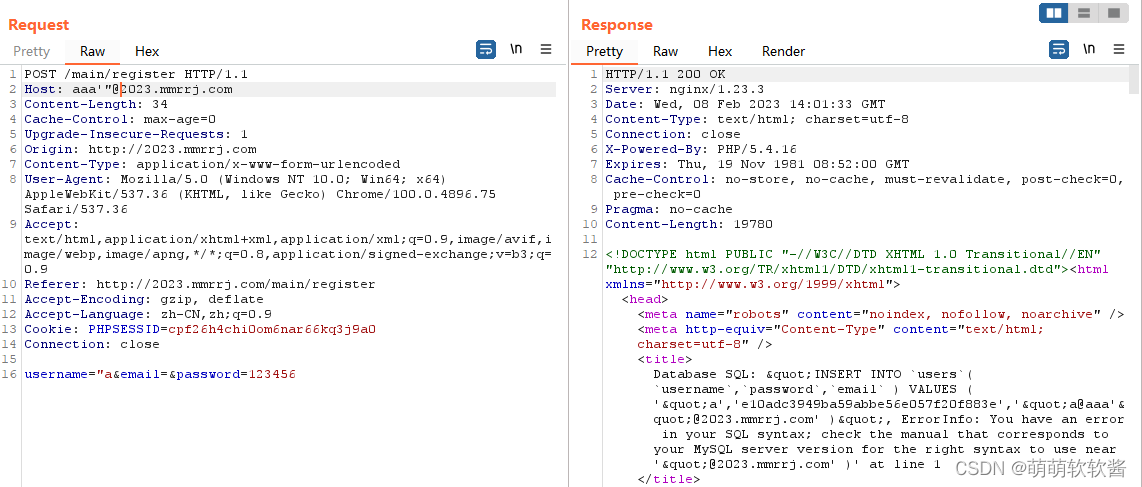Click the Date: Wed, 08 Feb 2023 header
The image size is (1142, 487).
746,104
